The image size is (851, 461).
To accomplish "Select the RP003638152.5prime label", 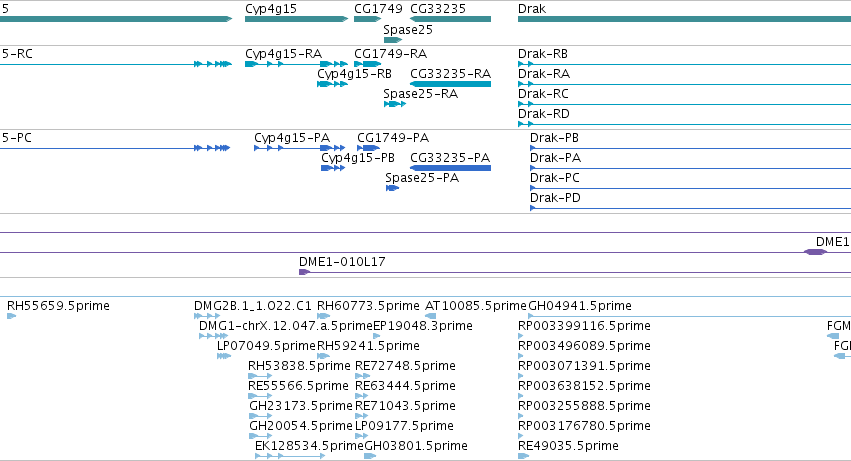I will 584,386.
